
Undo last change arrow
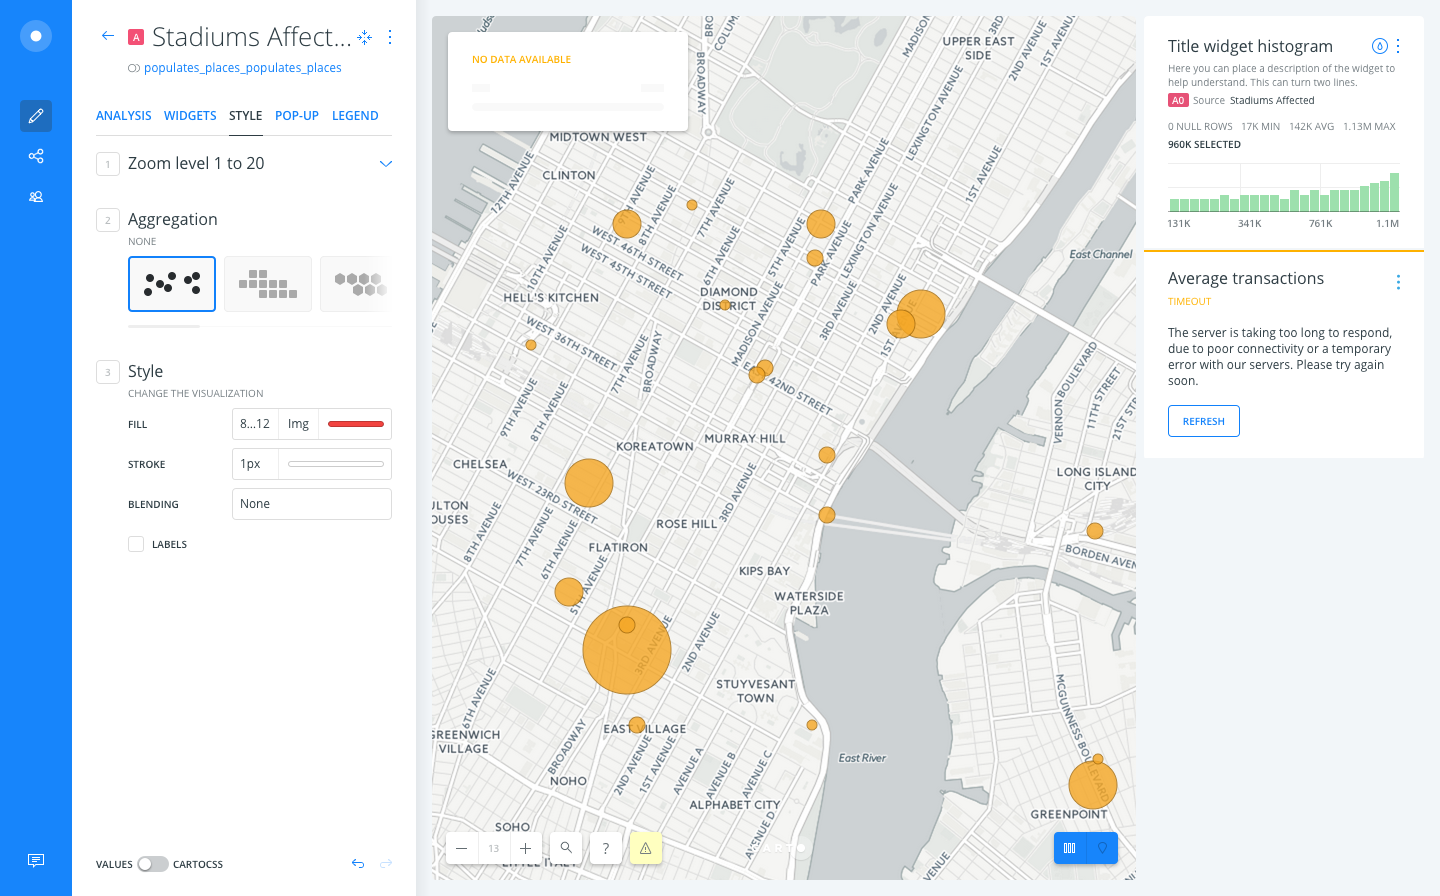358,863
